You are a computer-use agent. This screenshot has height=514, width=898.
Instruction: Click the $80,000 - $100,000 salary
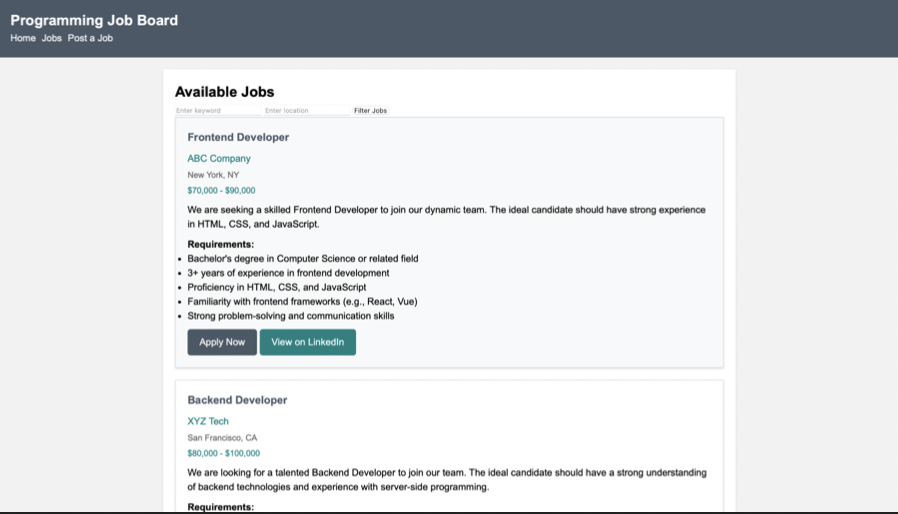(223, 453)
